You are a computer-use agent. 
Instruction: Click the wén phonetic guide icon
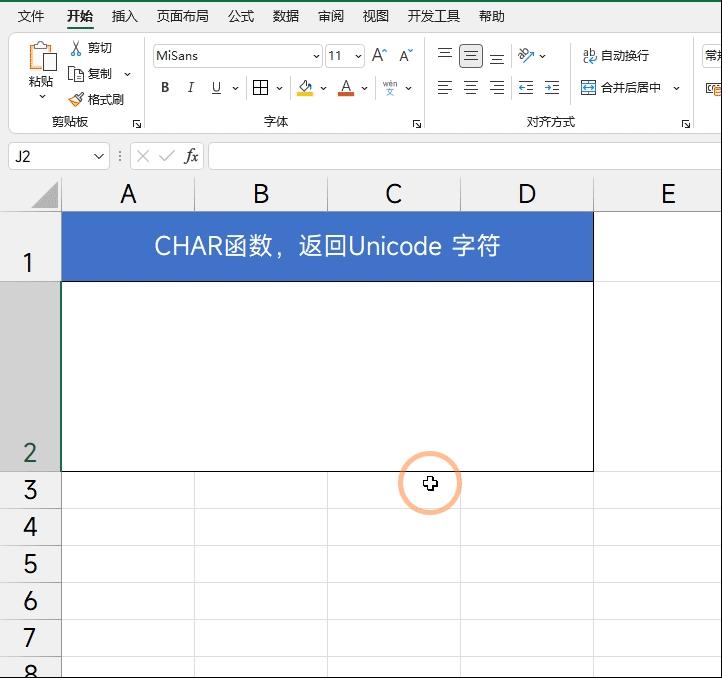[390, 88]
